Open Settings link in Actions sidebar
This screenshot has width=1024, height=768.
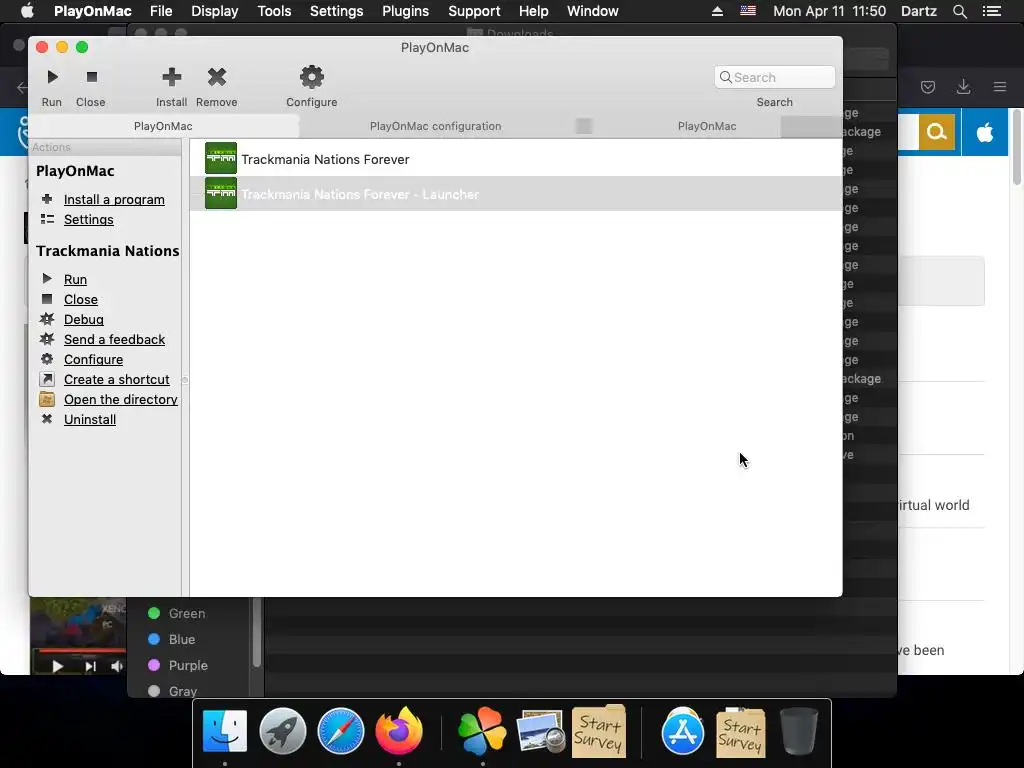89,219
